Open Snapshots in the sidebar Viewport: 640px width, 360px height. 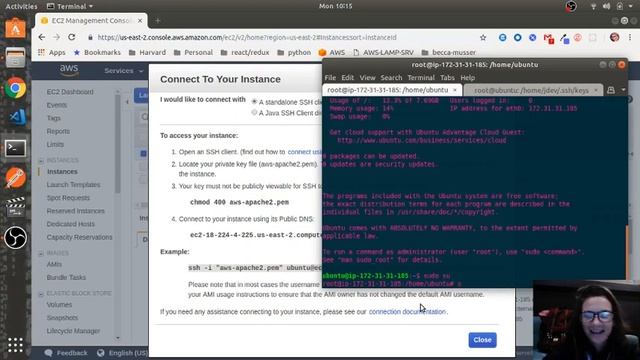(x=62, y=318)
